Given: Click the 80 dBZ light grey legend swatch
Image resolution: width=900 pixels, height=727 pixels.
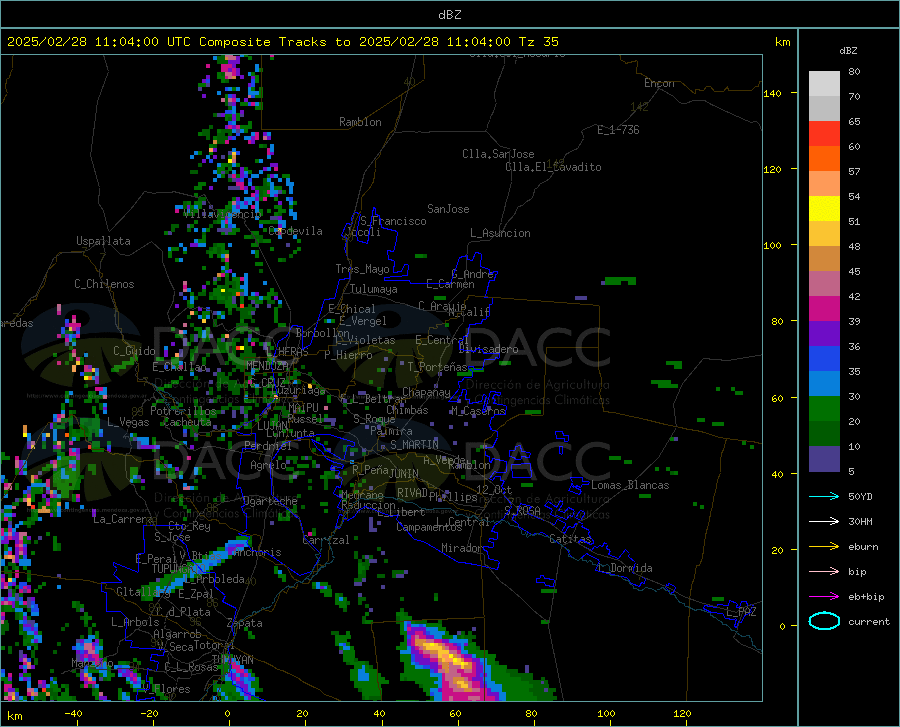Looking at the screenshot, I should pos(824,84).
